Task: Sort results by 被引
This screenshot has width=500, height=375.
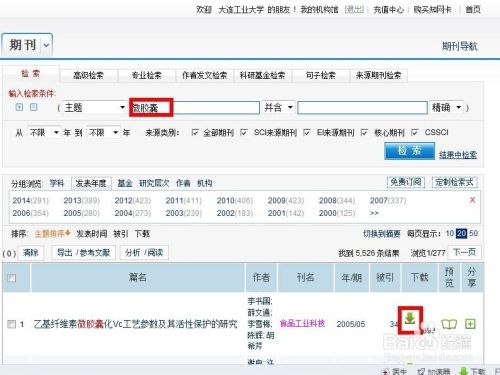Action: (x=120, y=234)
